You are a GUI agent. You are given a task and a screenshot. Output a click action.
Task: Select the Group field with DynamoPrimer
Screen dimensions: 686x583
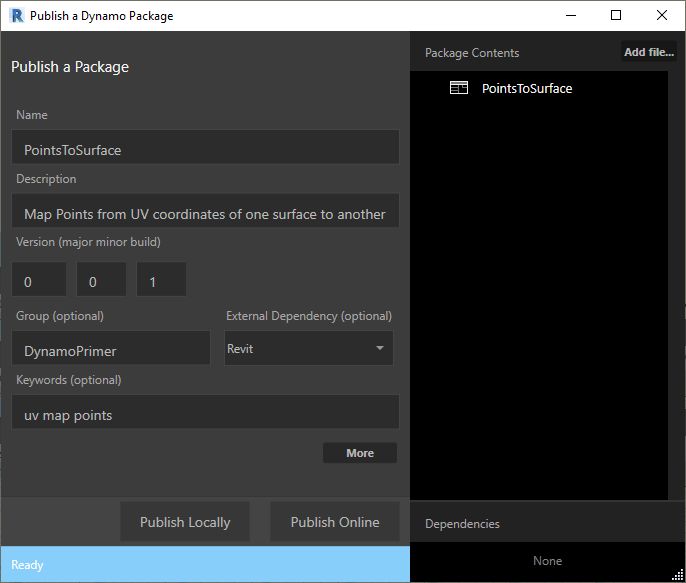tap(111, 349)
